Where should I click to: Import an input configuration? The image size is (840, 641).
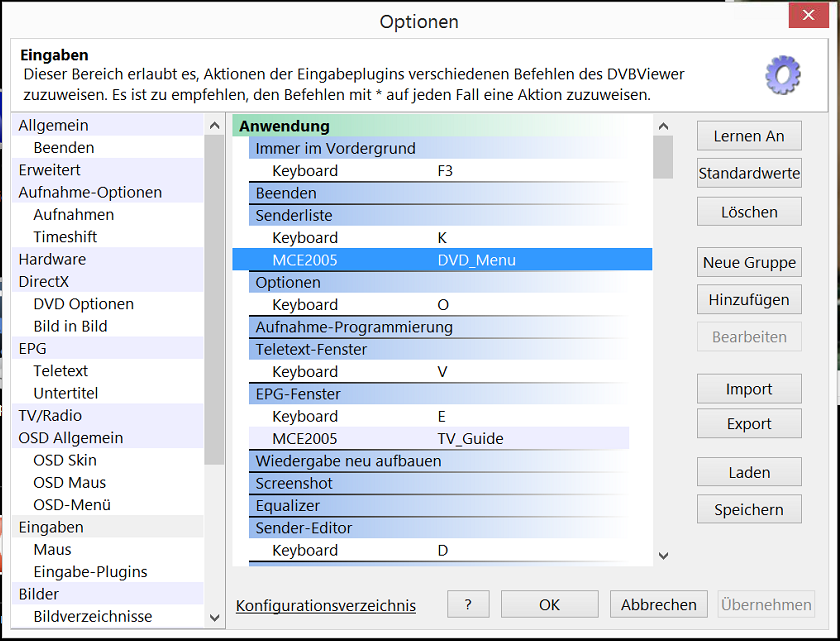pyautogui.click(x=749, y=389)
